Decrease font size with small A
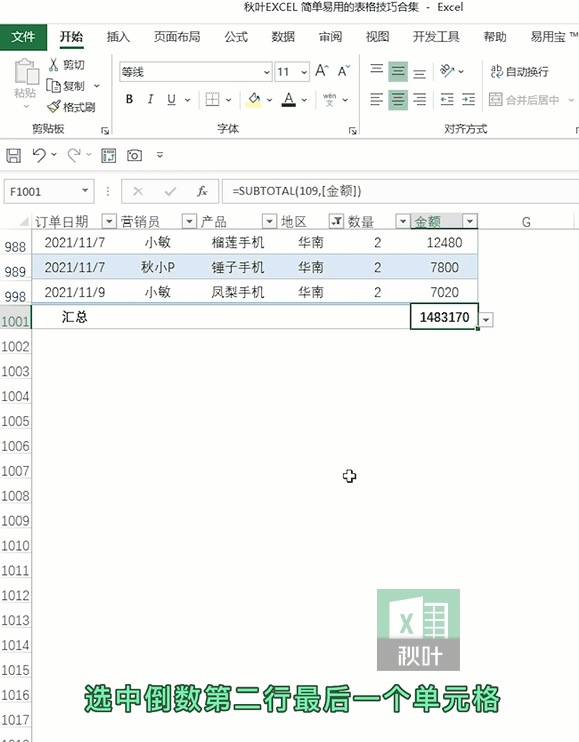The image size is (579, 742). tap(343, 71)
